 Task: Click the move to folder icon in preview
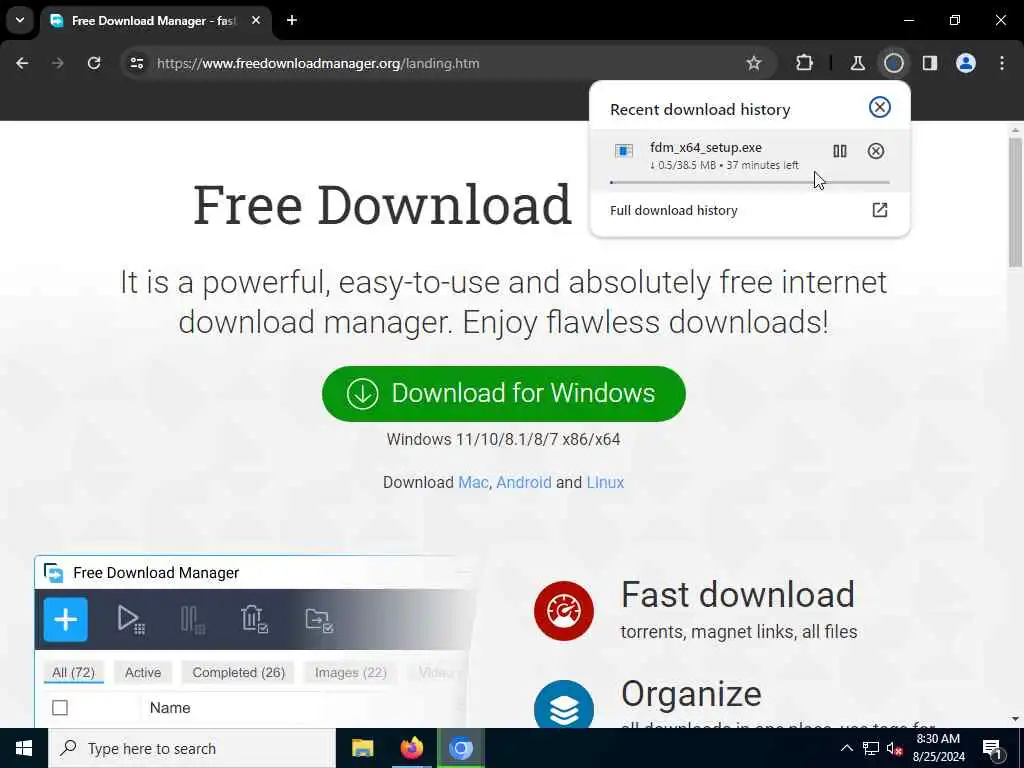coord(319,620)
